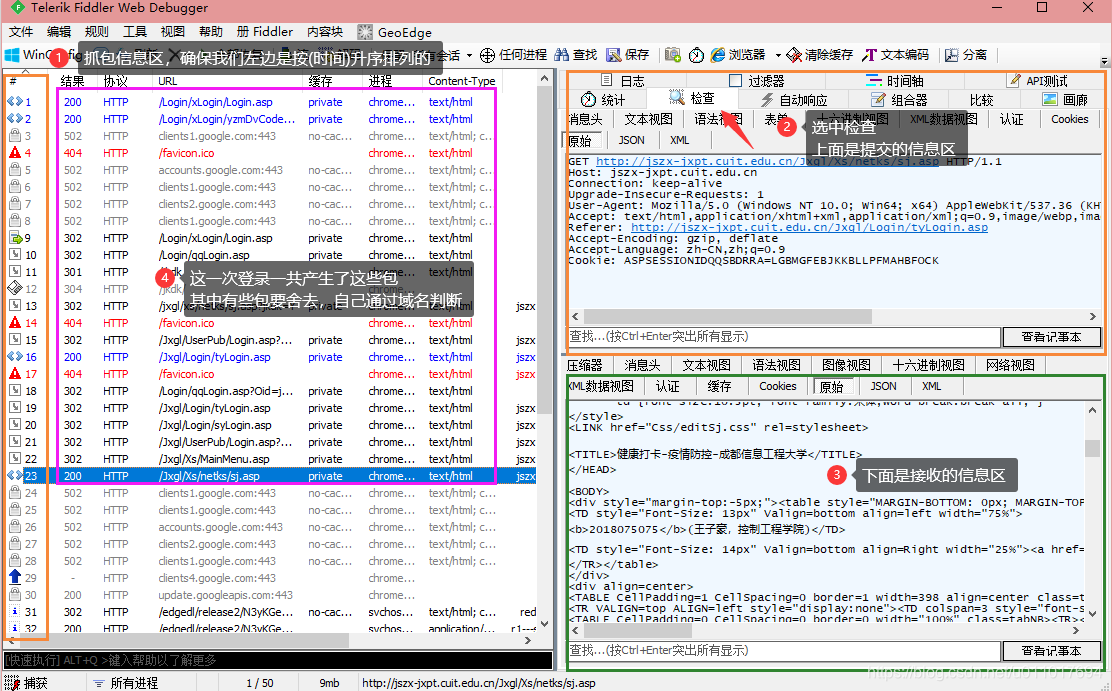Click the warning icon on session 17
Image resolution: width=1112 pixels, height=691 pixels.
point(15,374)
